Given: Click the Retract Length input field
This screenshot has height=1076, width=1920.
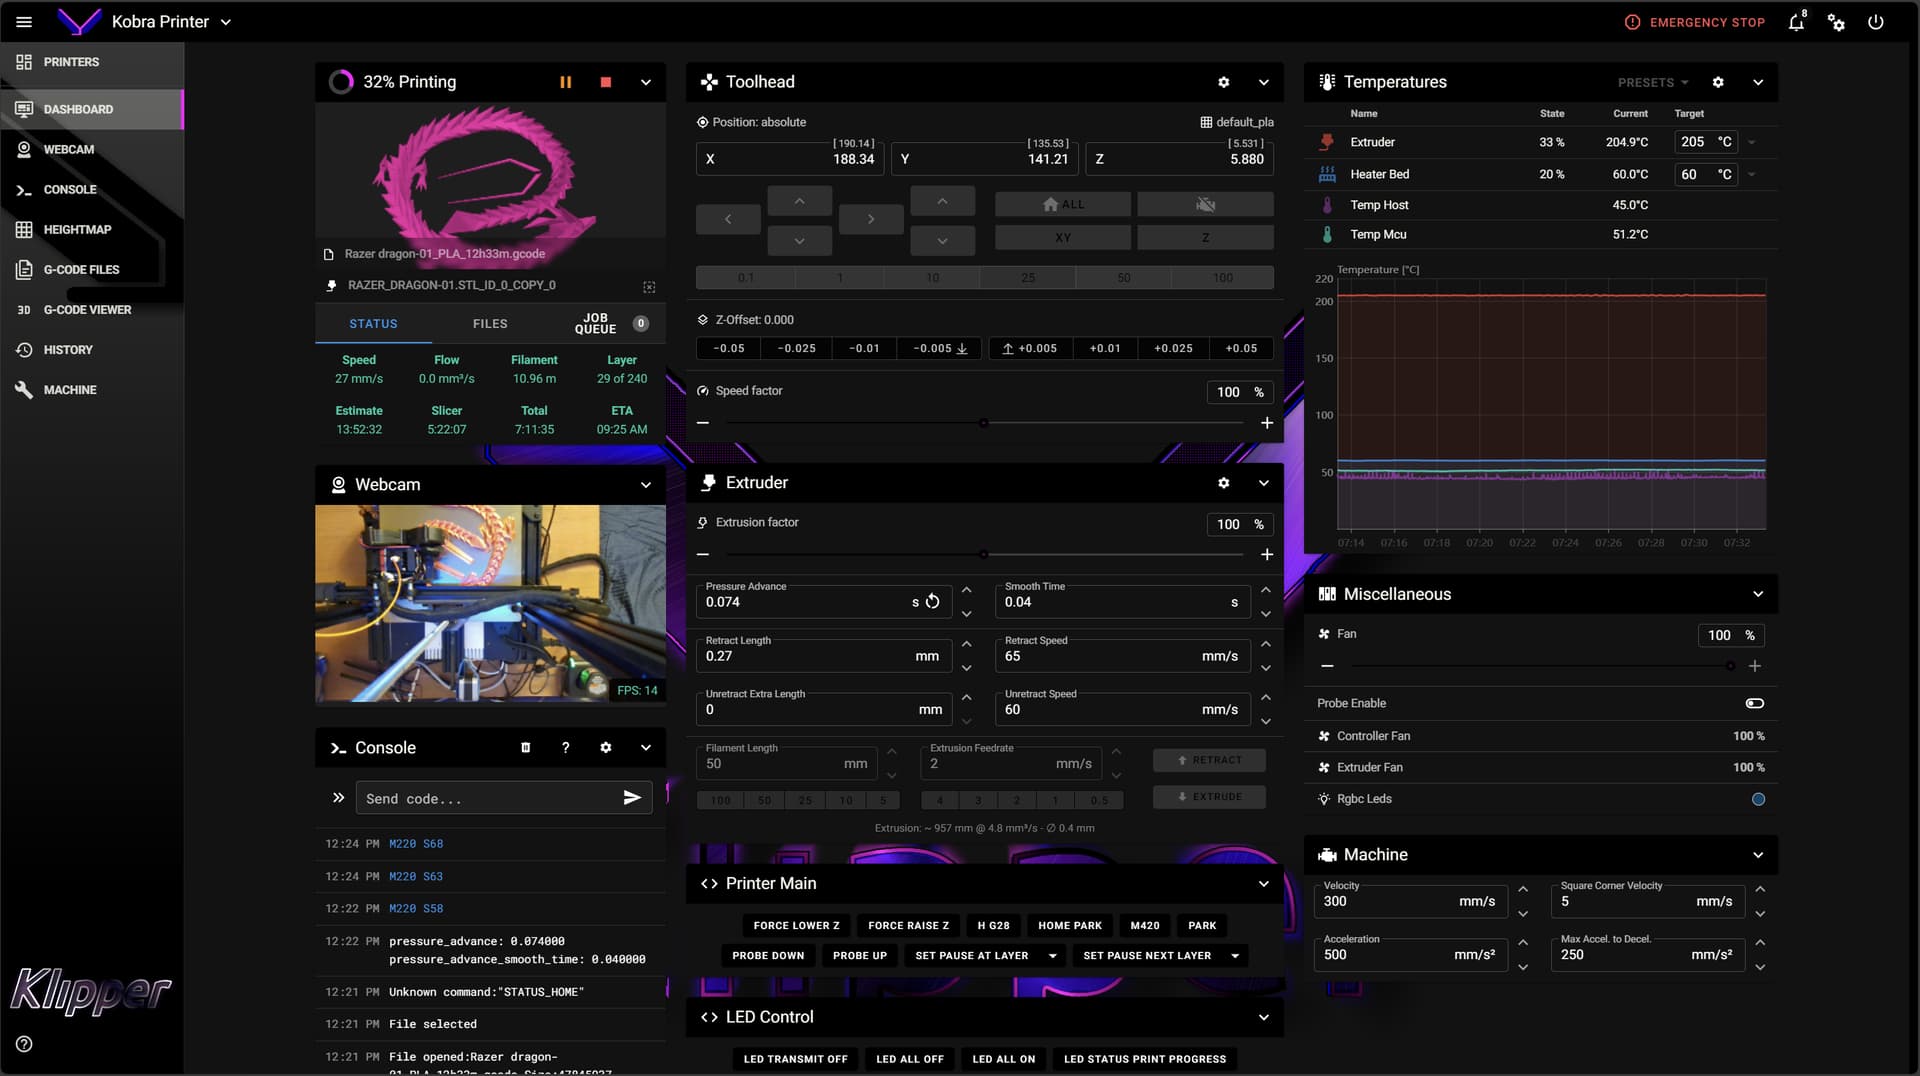Looking at the screenshot, I should point(822,656).
